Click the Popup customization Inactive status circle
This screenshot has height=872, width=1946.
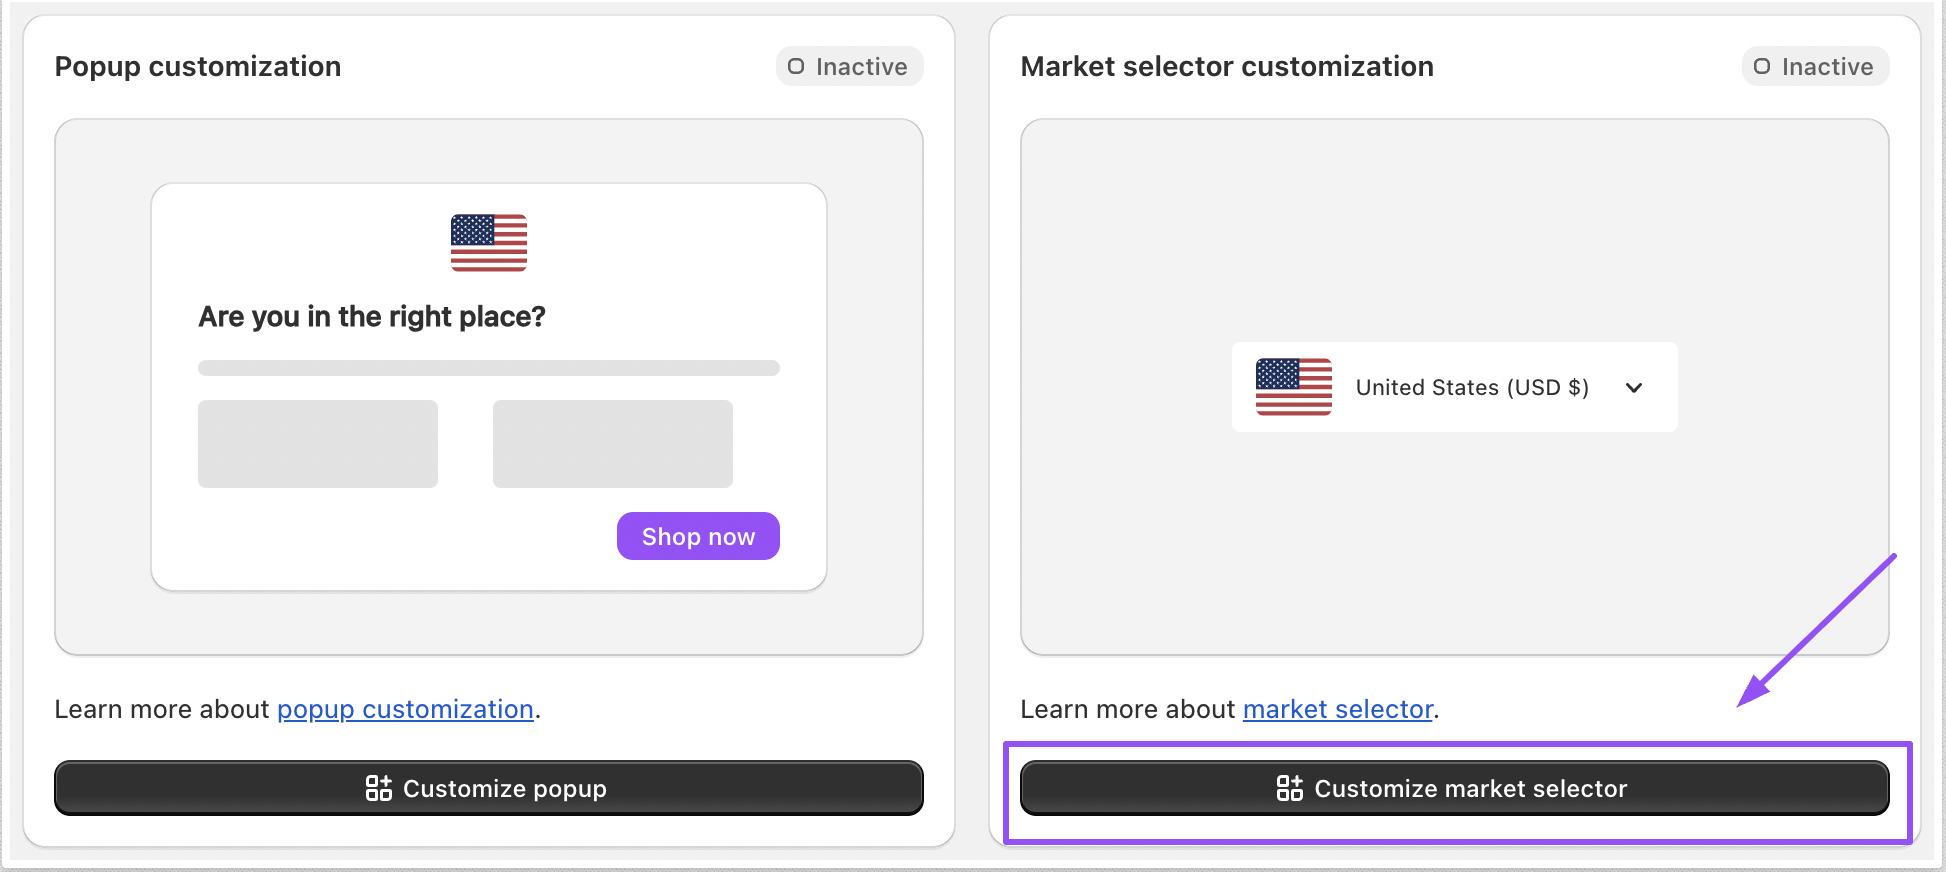796,67
